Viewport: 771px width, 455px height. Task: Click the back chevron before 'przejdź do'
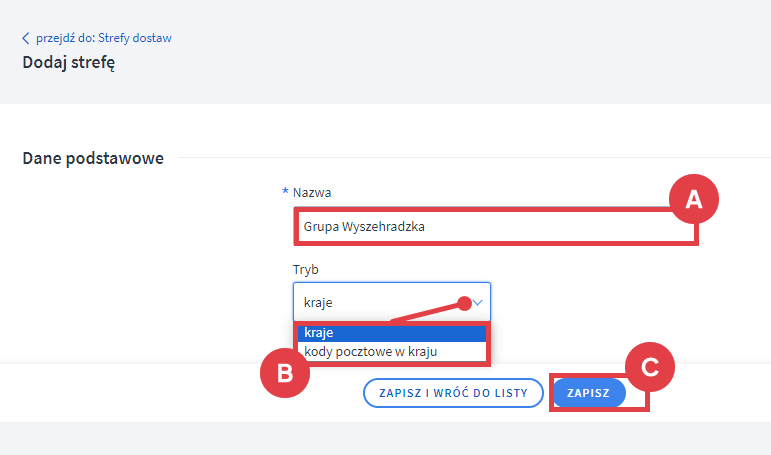pos(26,39)
